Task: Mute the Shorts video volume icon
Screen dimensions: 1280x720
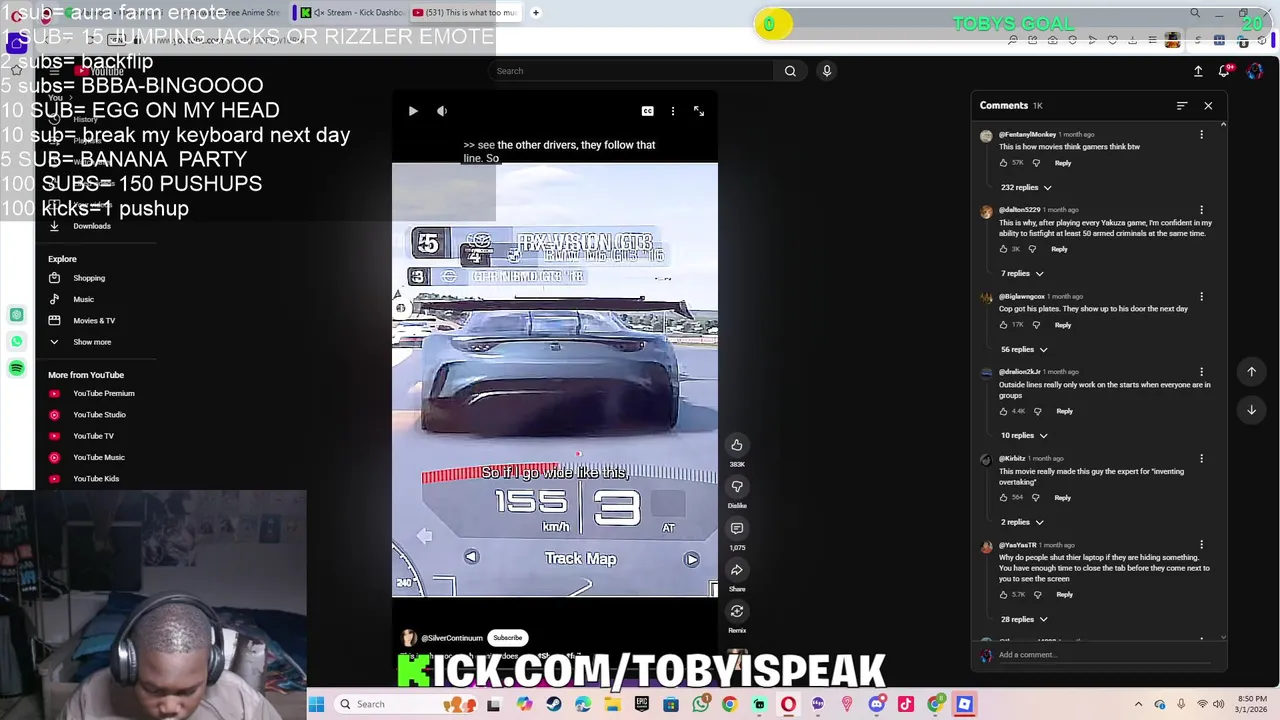Action: (442, 111)
